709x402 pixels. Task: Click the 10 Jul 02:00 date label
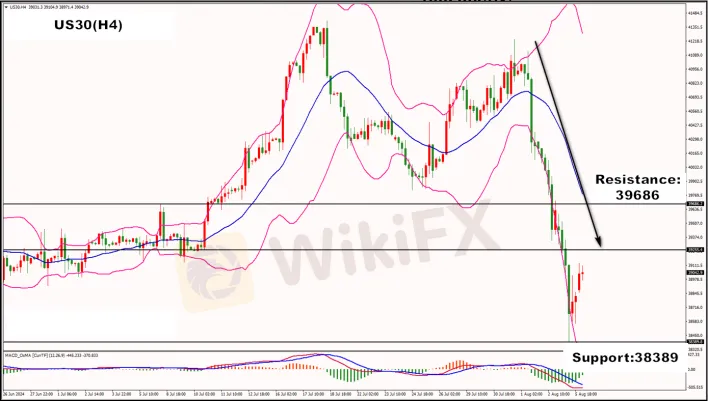click(x=204, y=394)
